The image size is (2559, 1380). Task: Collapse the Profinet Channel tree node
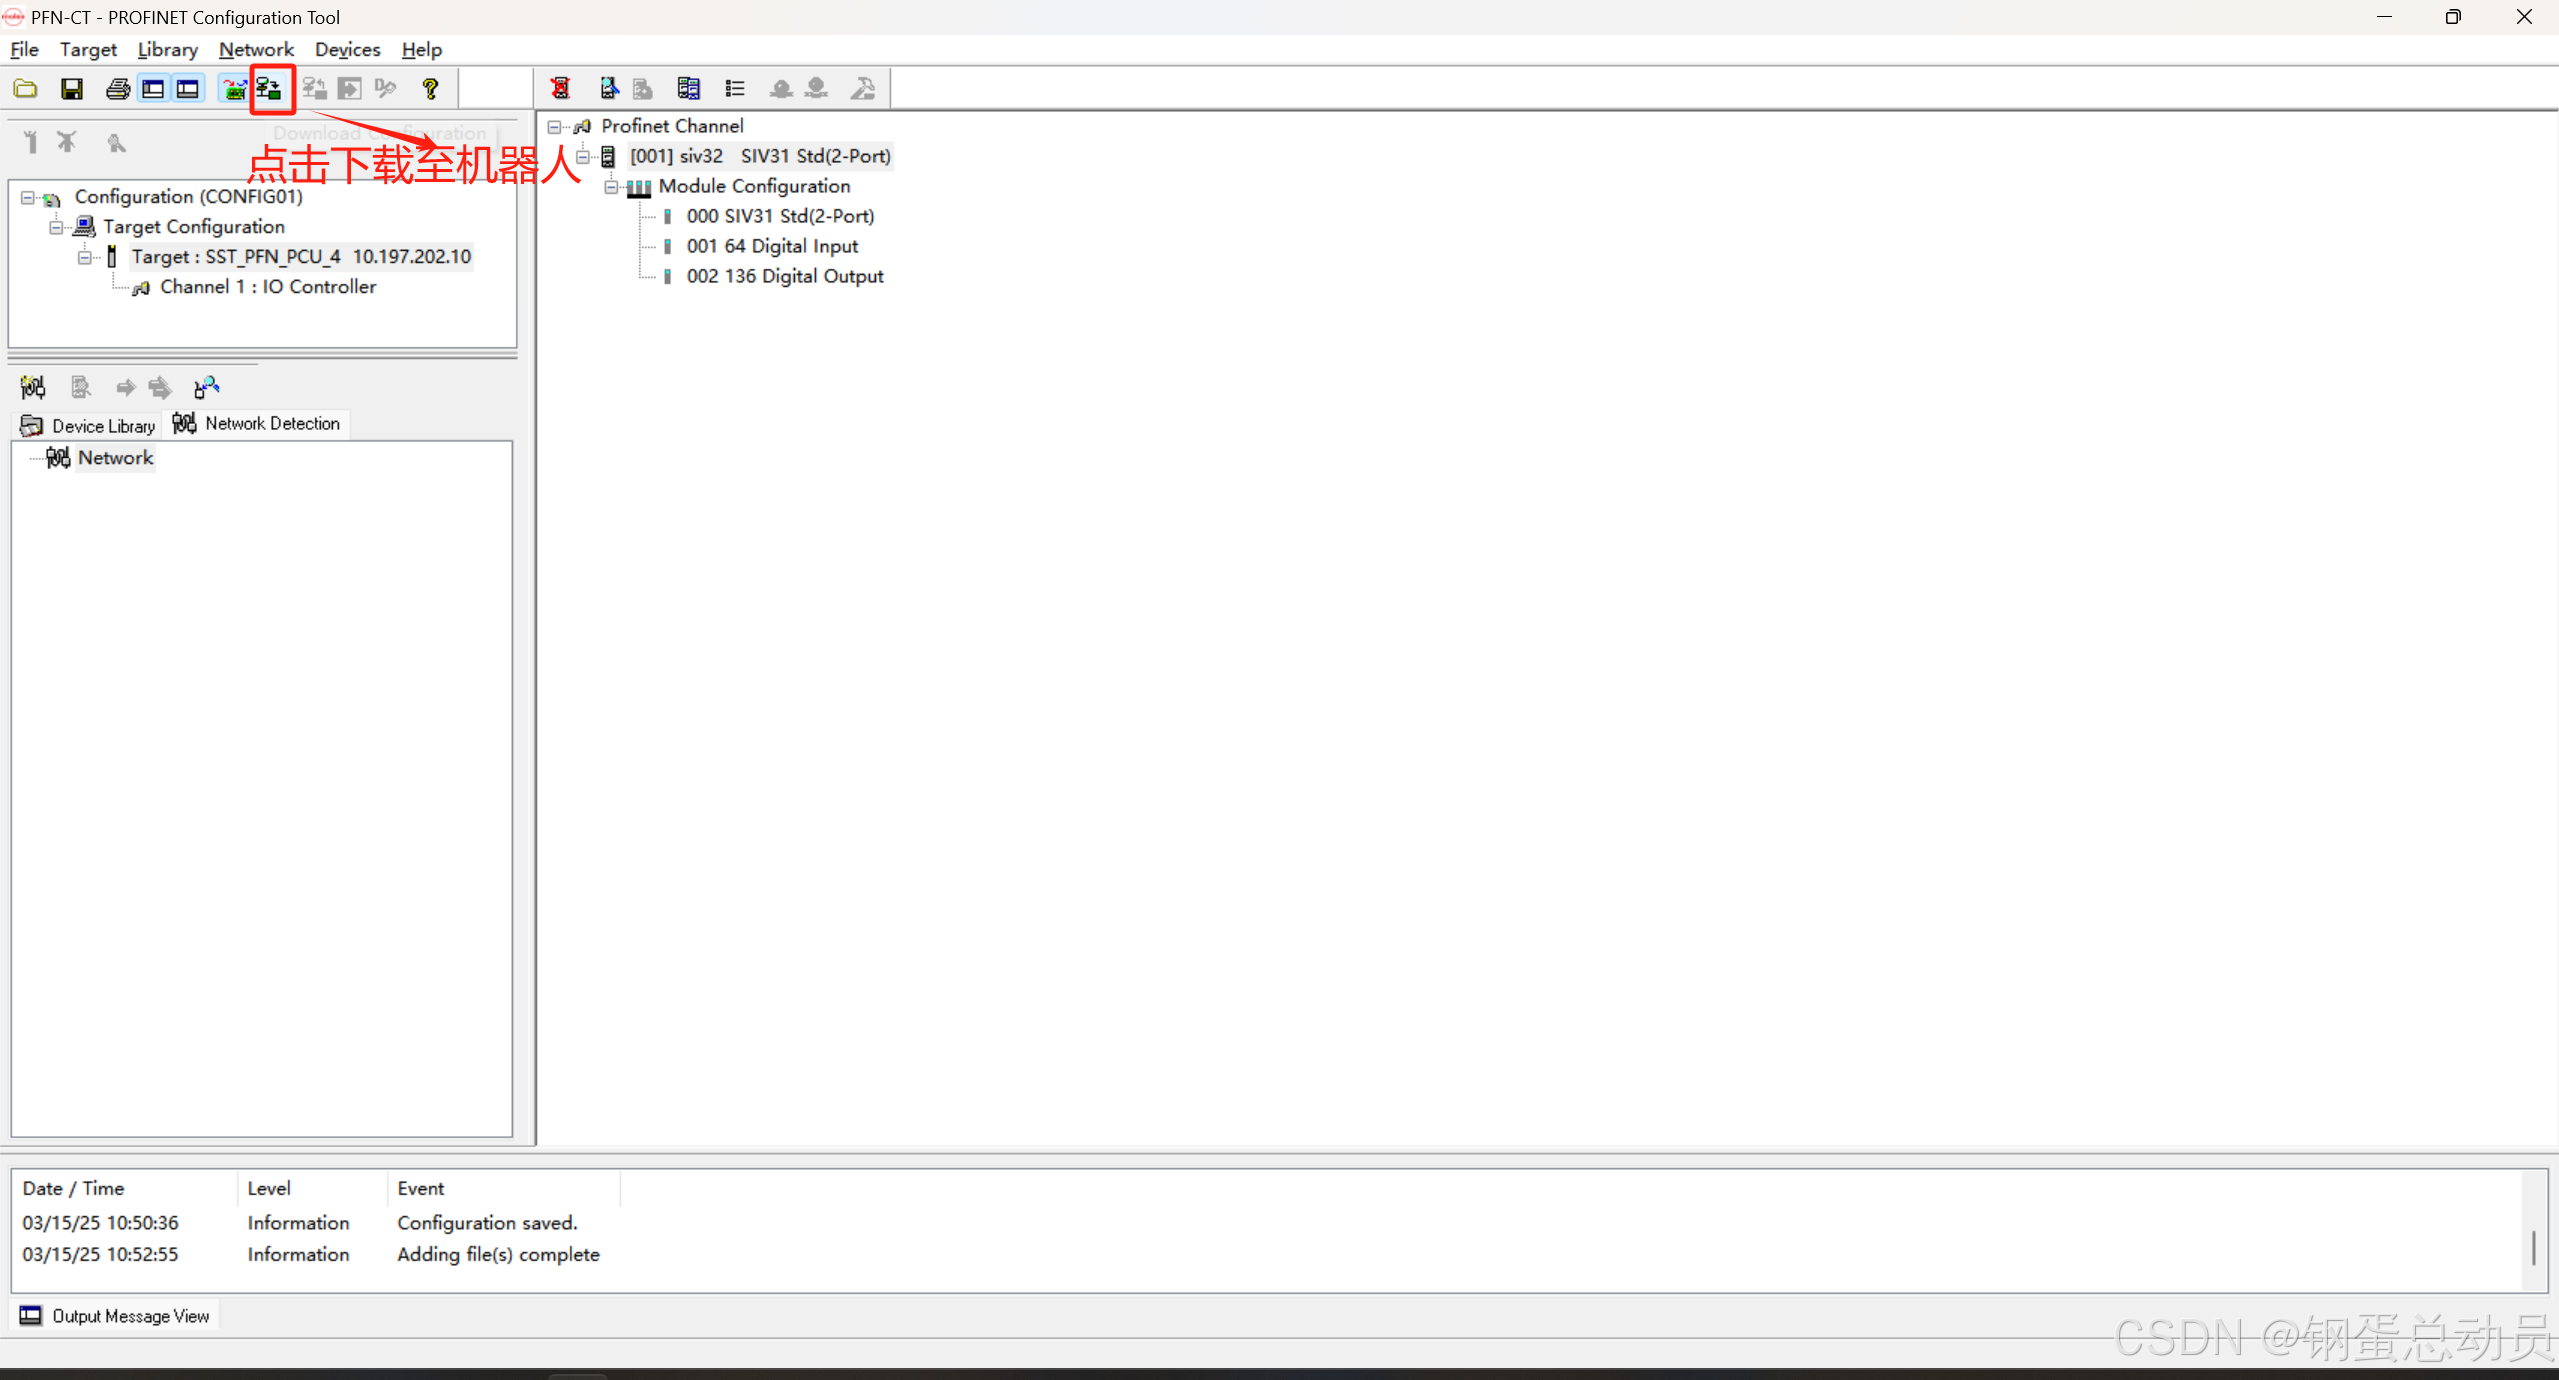coord(554,127)
